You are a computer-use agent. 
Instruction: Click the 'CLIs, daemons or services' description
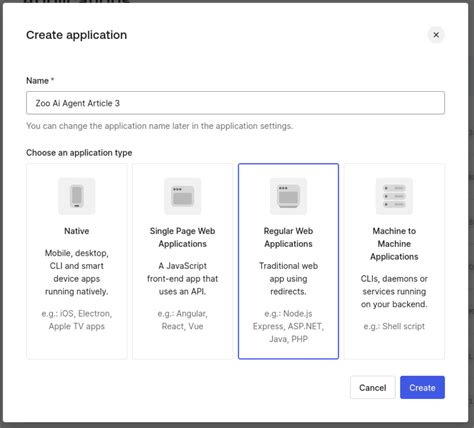click(394, 291)
